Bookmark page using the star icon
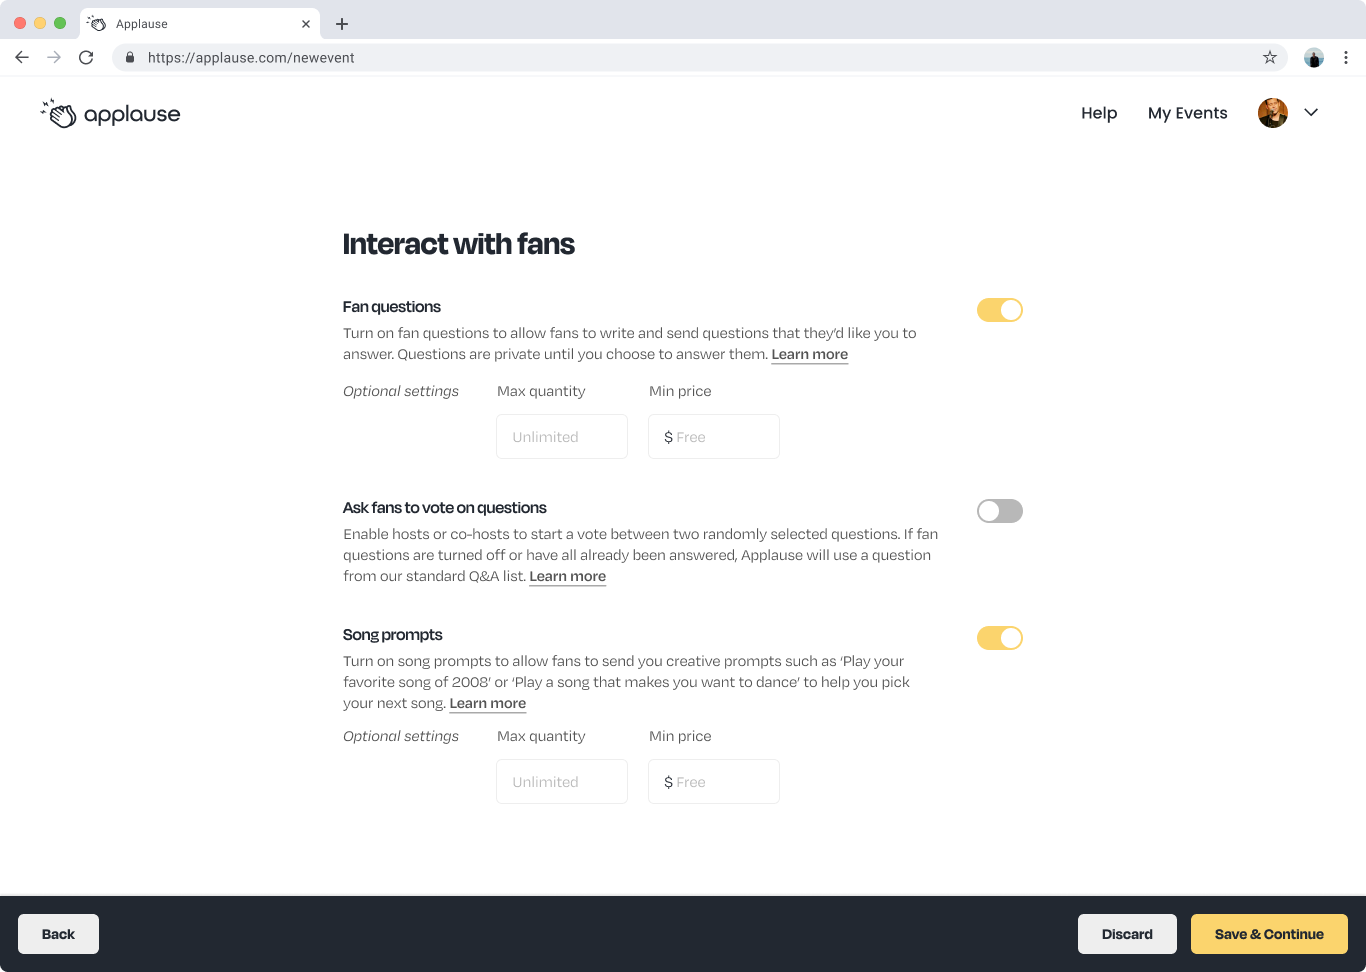 click(1270, 57)
